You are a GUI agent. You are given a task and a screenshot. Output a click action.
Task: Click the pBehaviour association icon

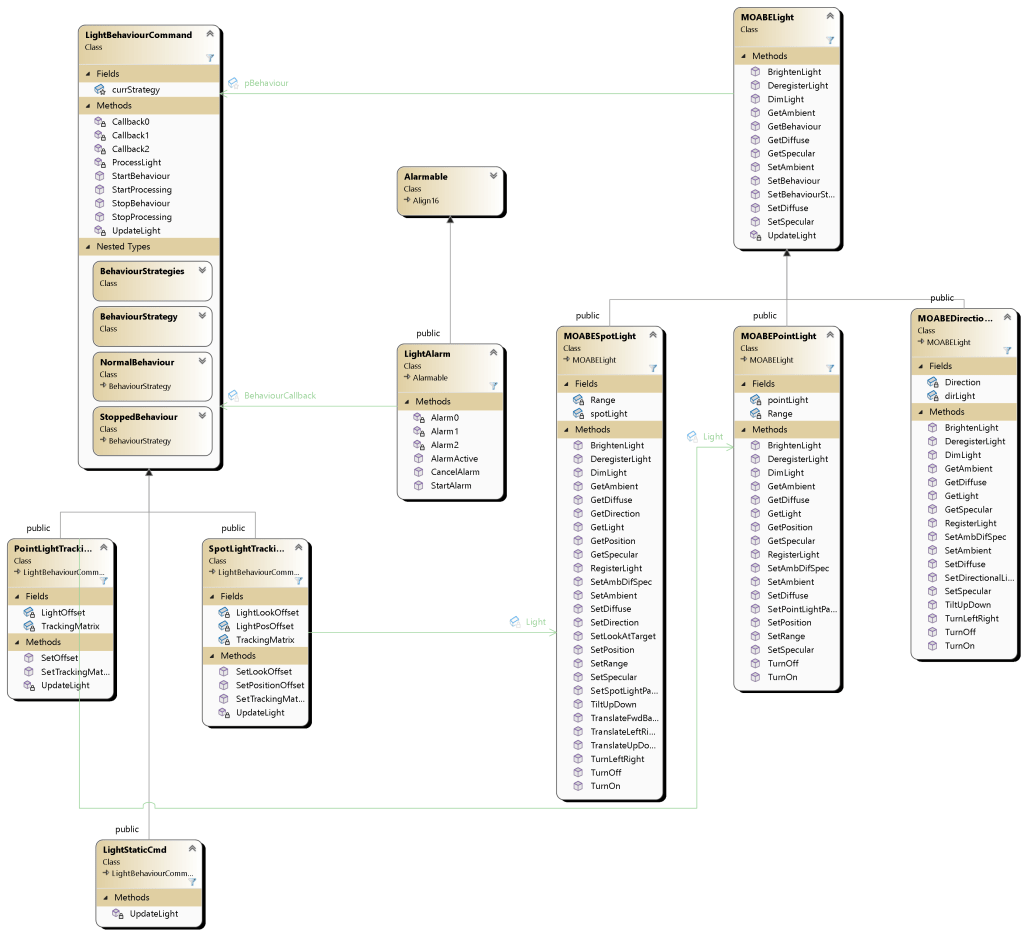coord(233,83)
